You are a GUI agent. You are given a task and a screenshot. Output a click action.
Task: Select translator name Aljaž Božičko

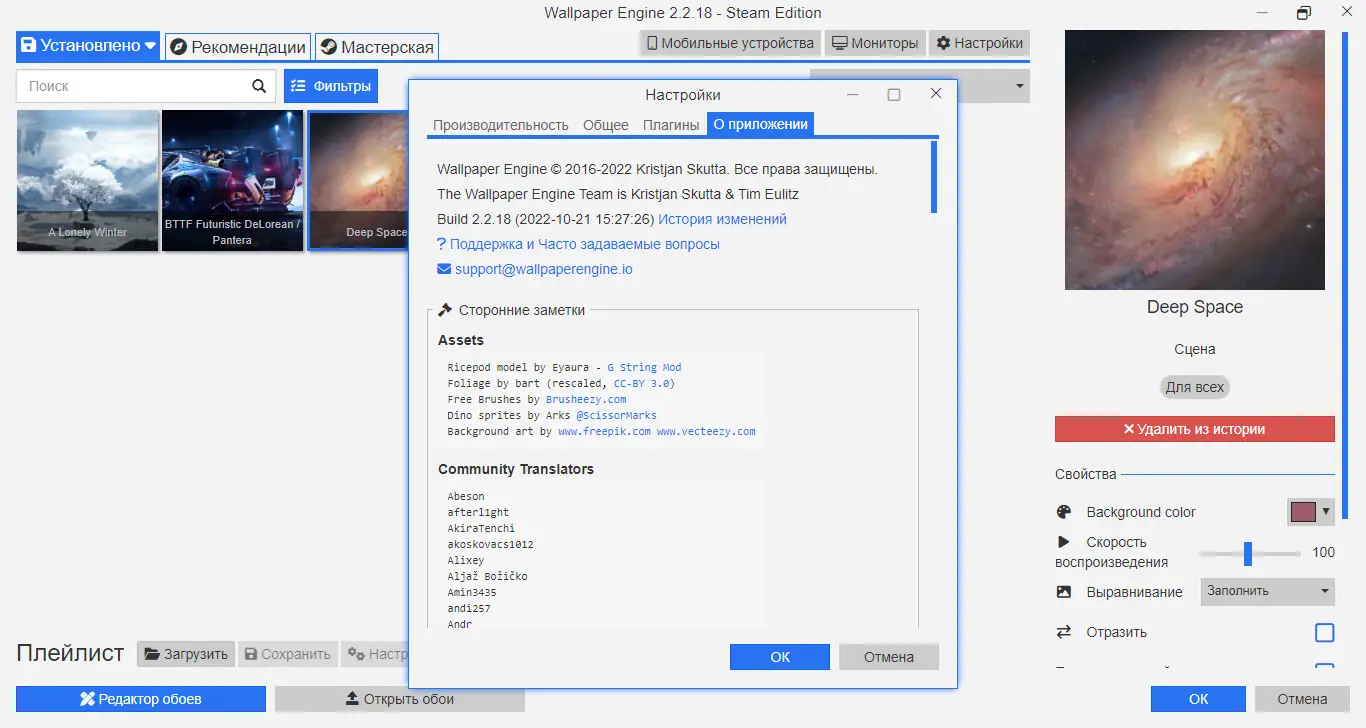pos(487,576)
